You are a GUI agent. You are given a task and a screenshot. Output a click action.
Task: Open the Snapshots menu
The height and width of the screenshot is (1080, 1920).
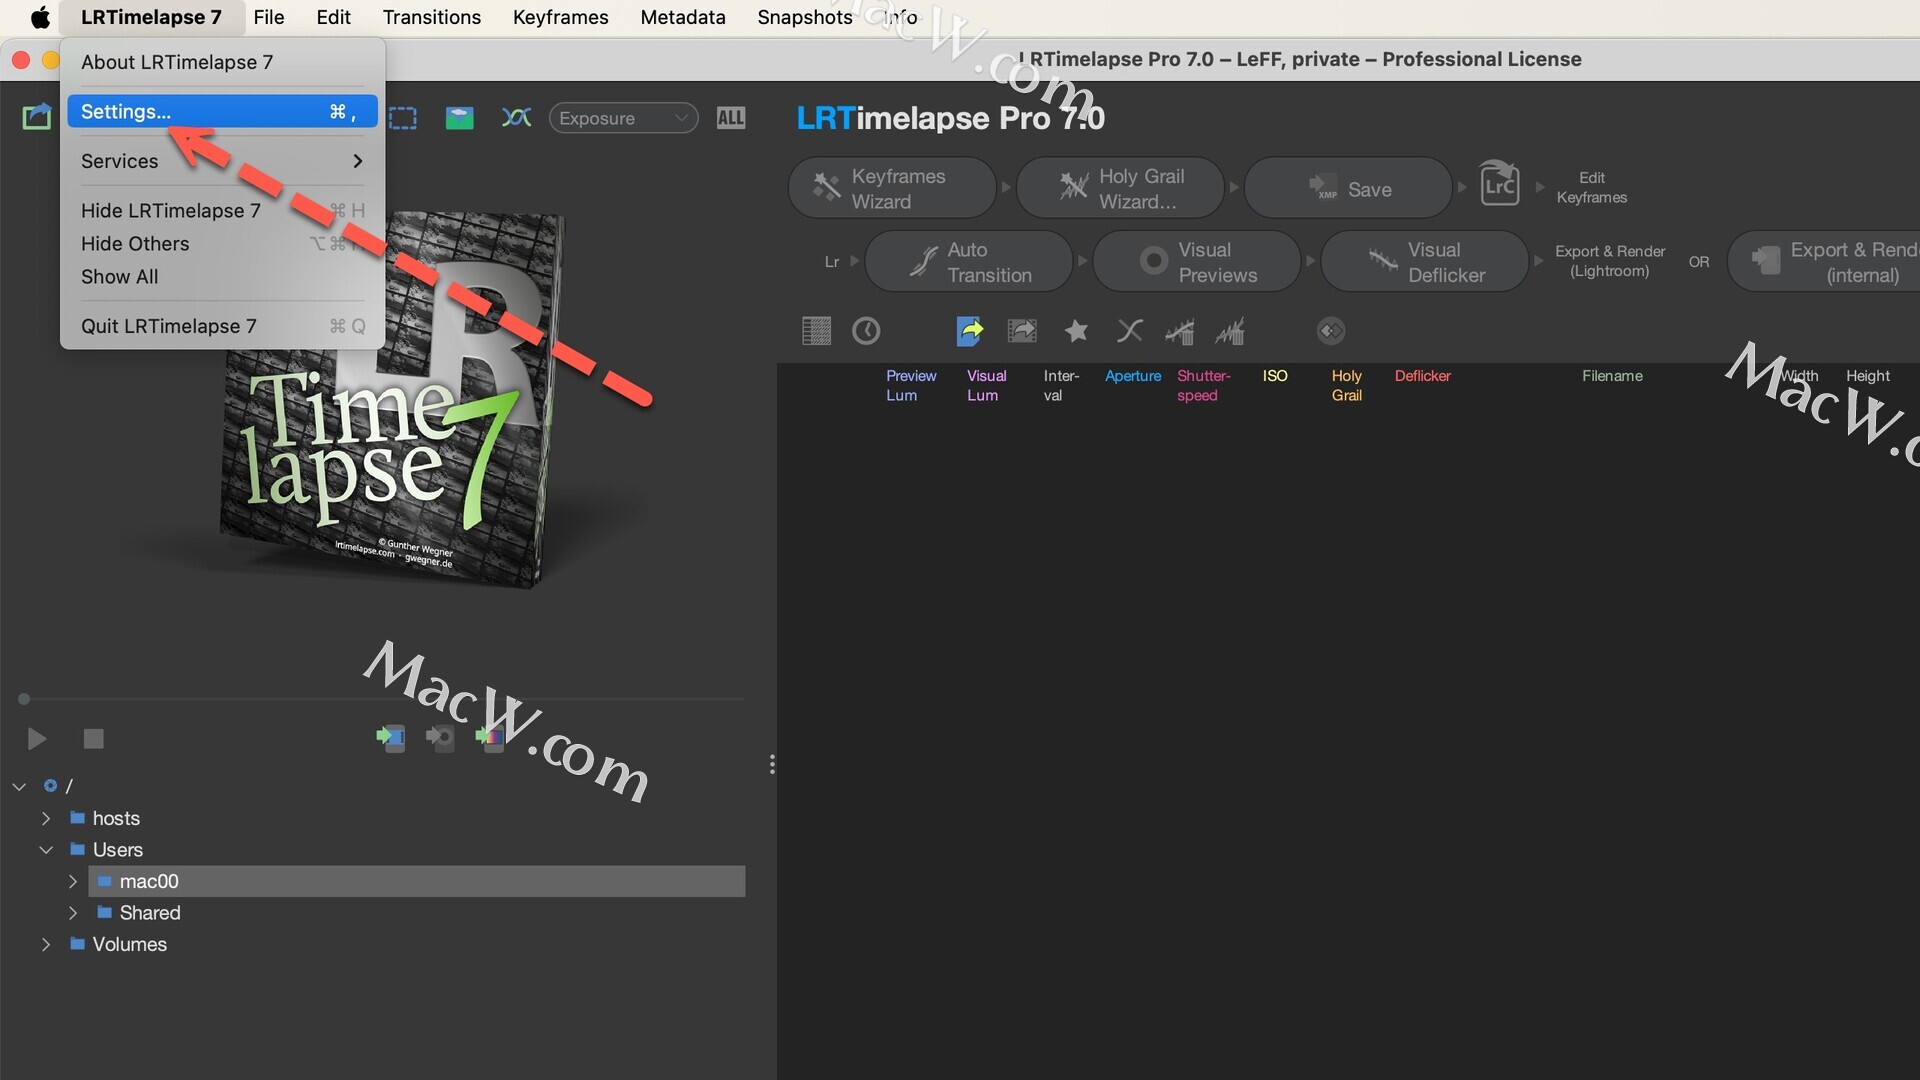coord(805,17)
